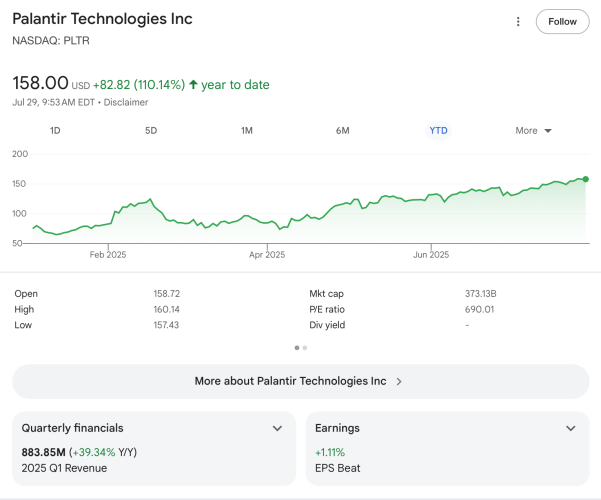Switch chart to 1M range

247,131
